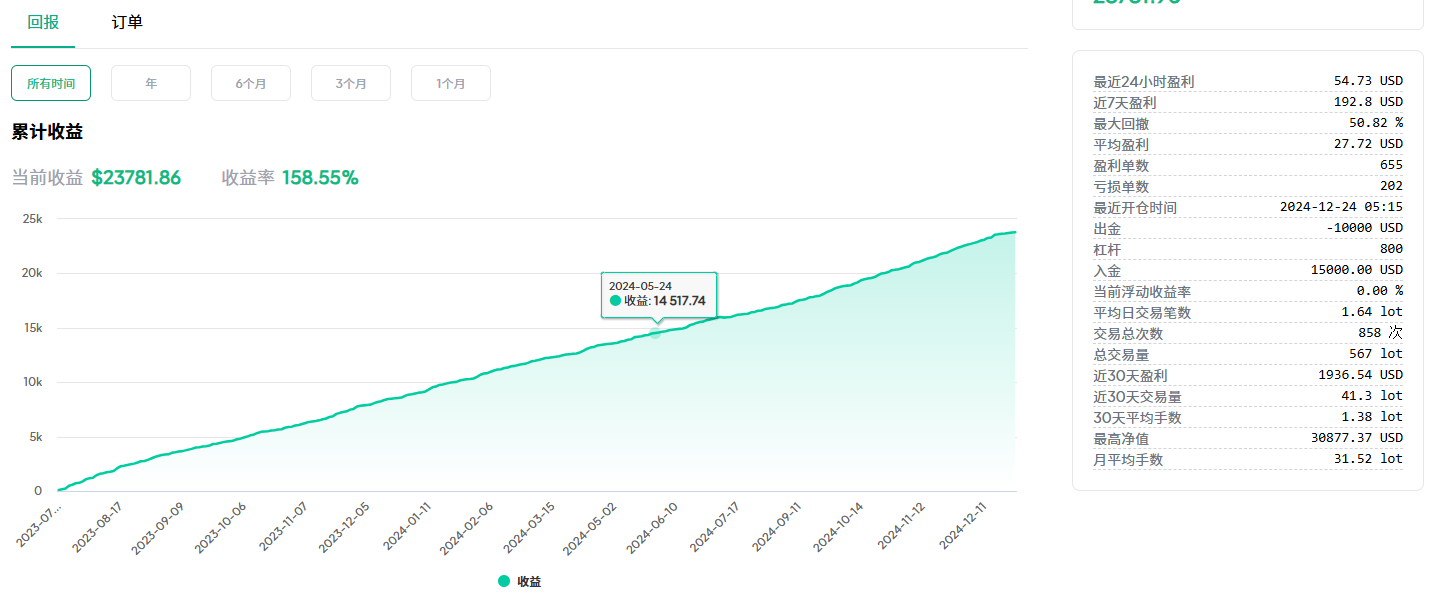This screenshot has height=607, width=1450.
Task: Click the 杠杆 value 800
Action: (x=1391, y=249)
